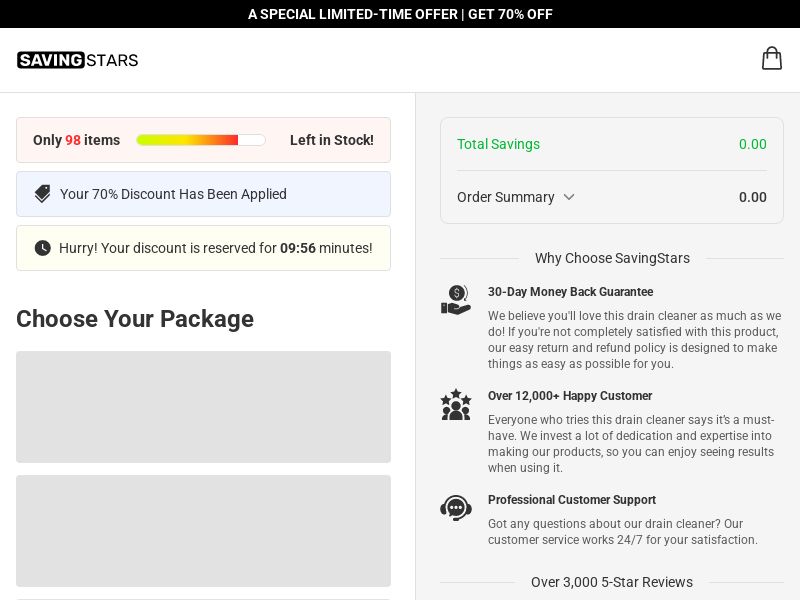Screen dimensions: 800x600
Task: Click the Over 3,000 5-Star Reviews heading
Action: tap(611, 582)
